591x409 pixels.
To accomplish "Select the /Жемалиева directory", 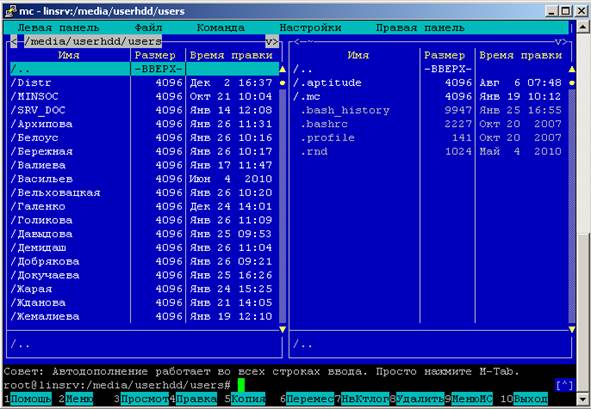I will 144,317.
